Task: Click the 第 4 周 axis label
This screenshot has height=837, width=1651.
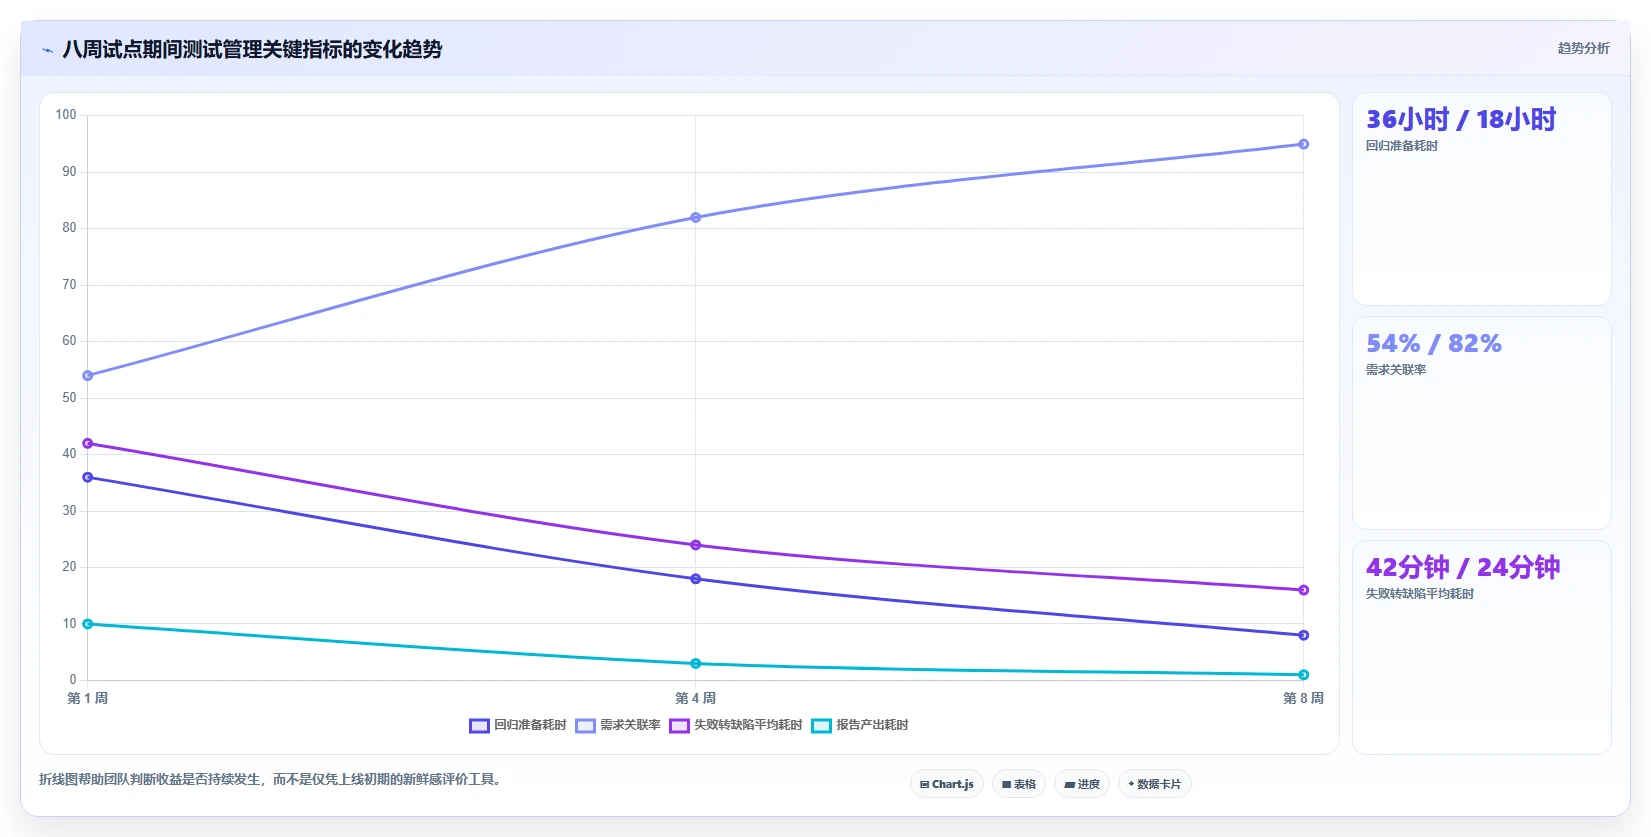Action: coord(696,698)
